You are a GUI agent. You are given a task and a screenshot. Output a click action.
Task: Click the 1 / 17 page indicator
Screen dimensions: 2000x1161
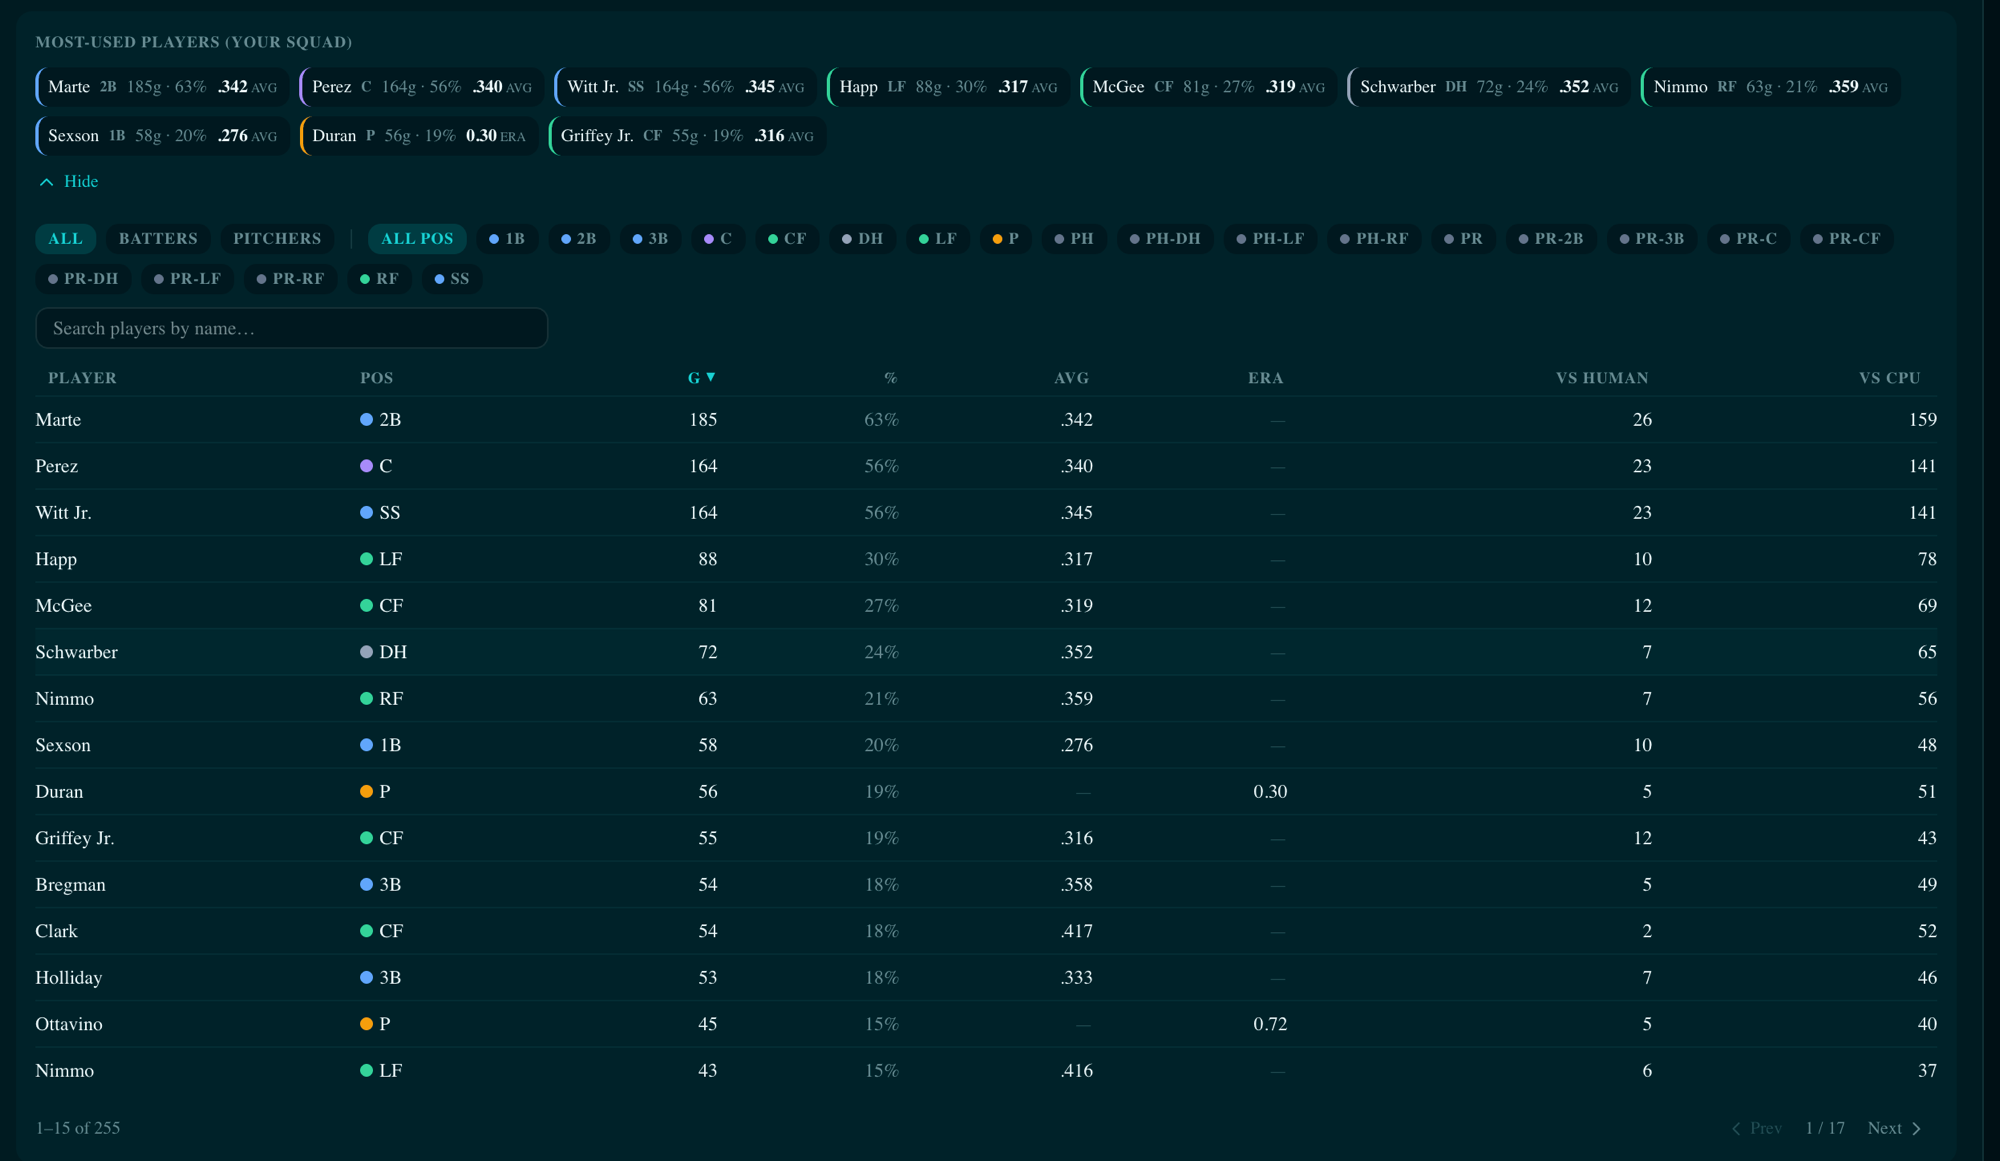(x=1825, y=1127)
